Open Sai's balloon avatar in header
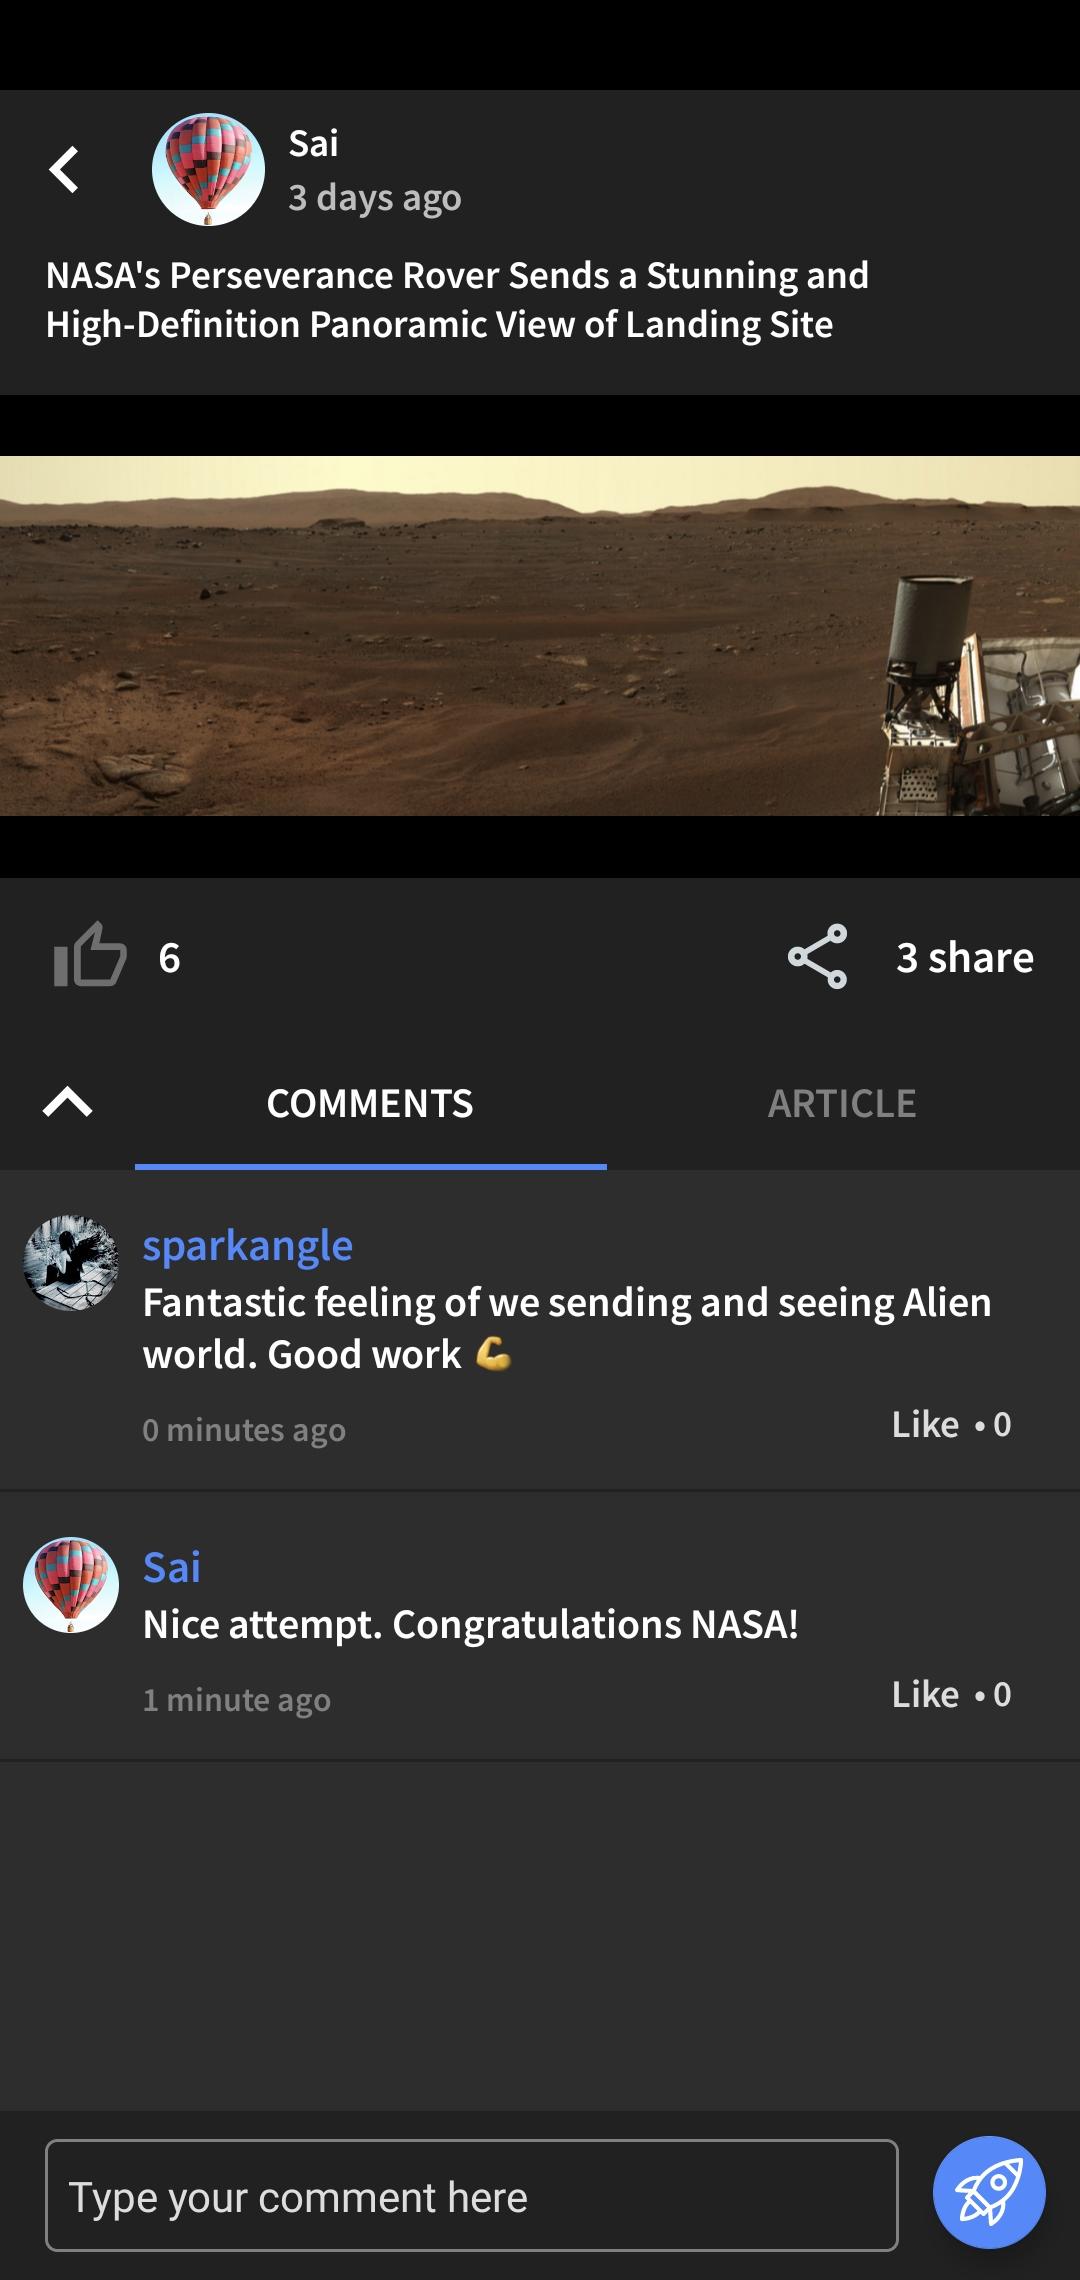The width and height of the screenshot is (1080, 2280). [x=208, y=169]
